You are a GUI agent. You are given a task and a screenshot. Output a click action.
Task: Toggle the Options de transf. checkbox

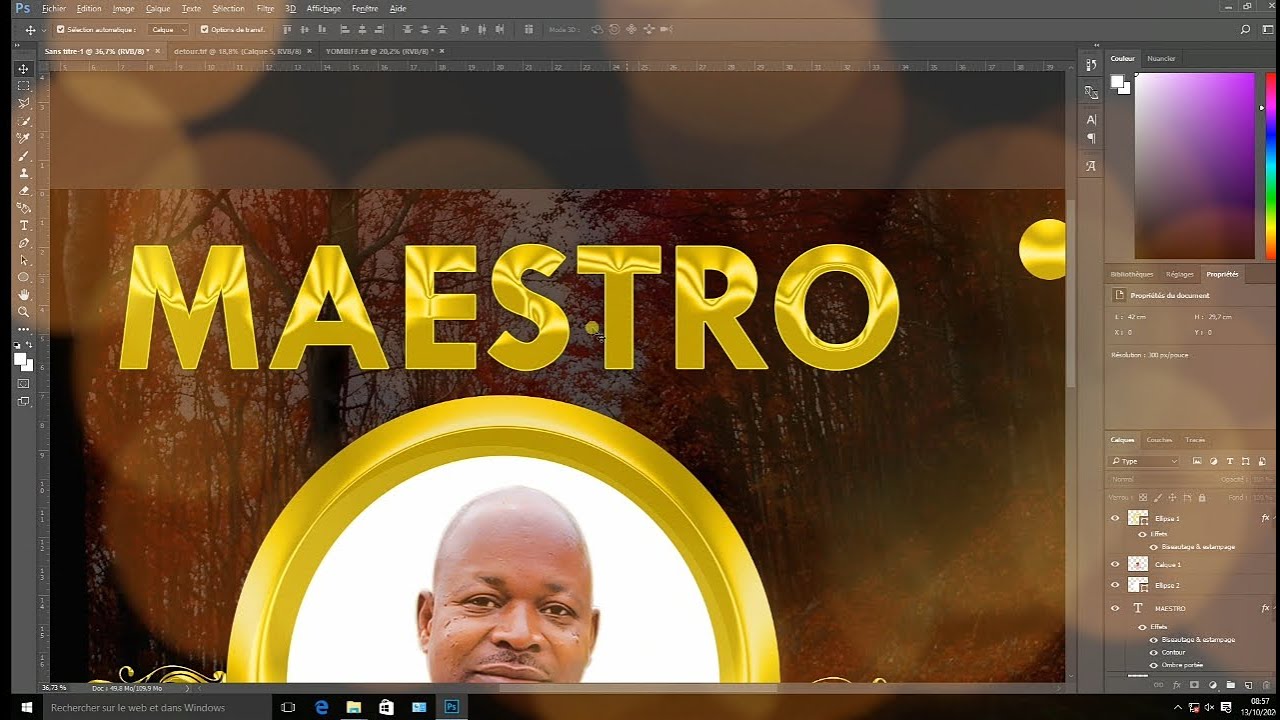pos(205,30)
